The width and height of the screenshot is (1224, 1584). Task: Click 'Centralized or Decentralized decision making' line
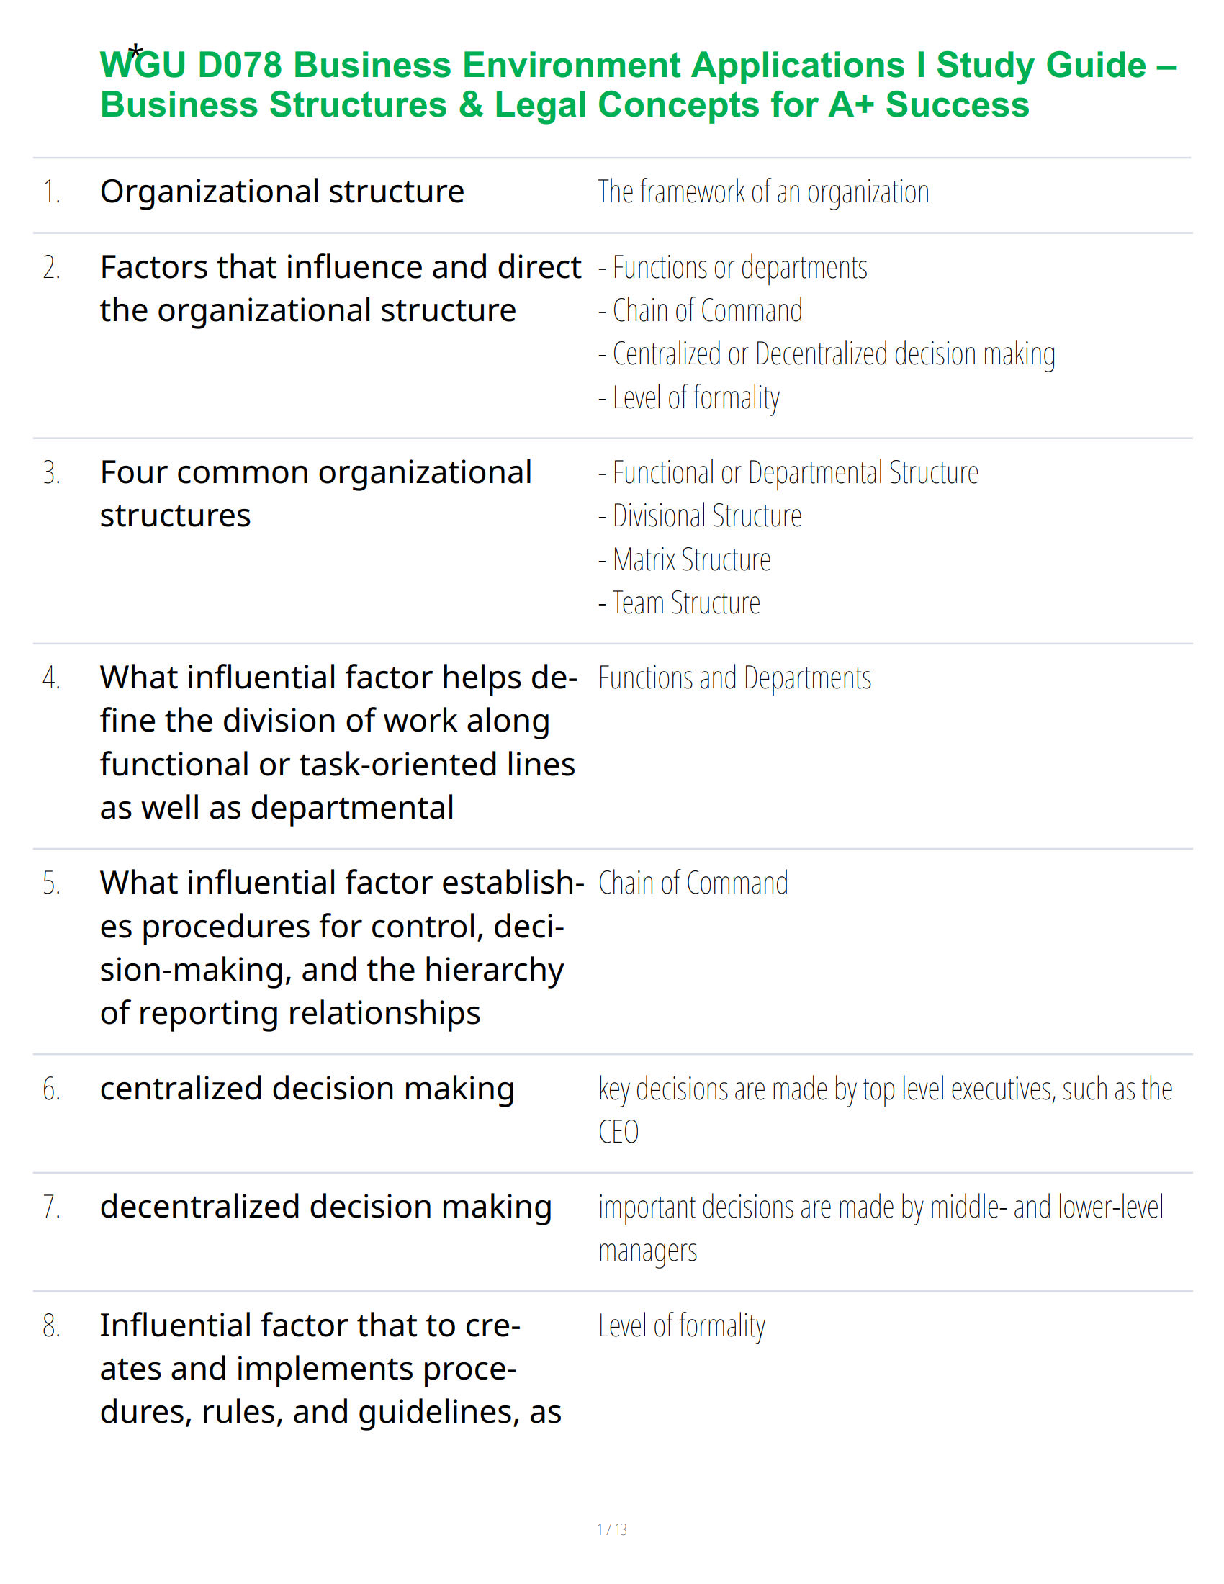827,355
